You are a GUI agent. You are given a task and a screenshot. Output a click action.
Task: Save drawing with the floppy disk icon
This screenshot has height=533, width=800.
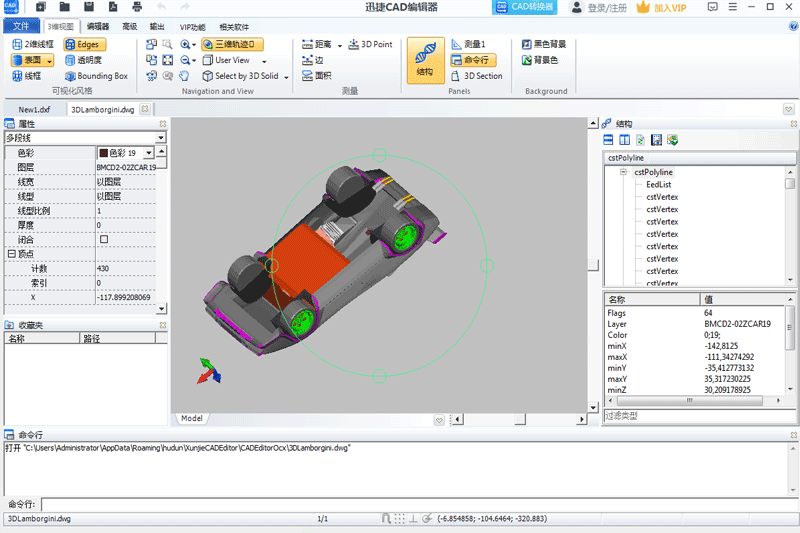(89, 7)
